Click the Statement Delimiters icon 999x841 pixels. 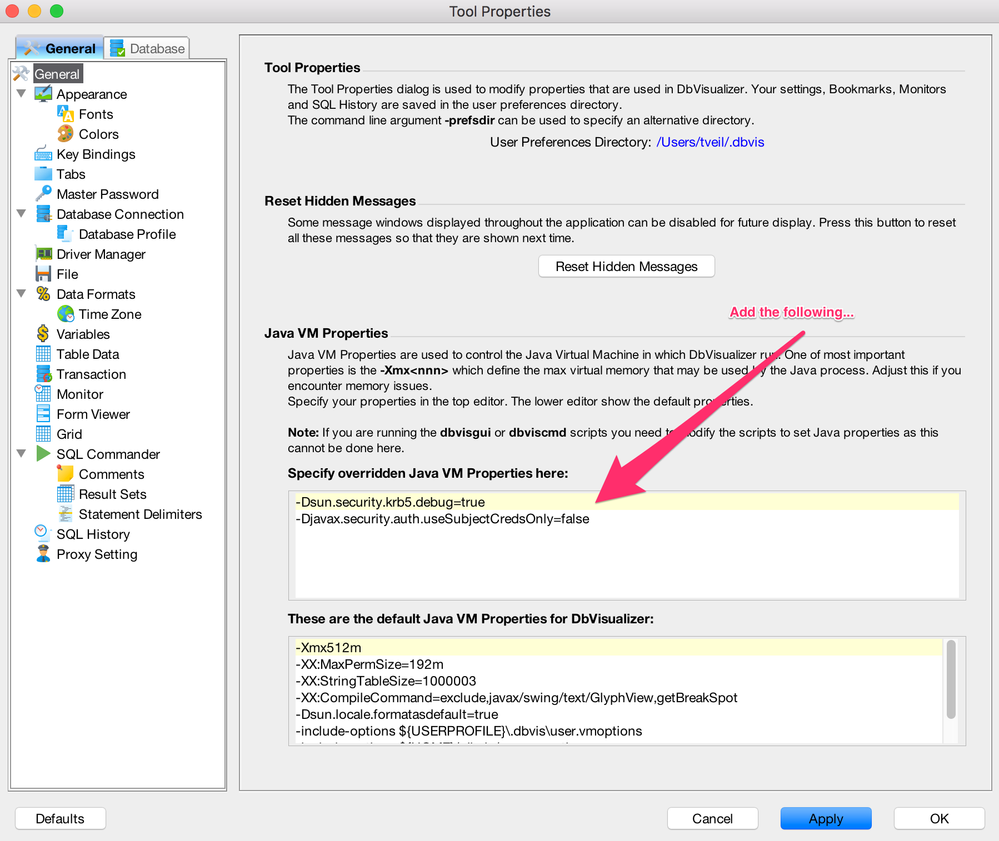pyautogui.click(x=66, y=514)
